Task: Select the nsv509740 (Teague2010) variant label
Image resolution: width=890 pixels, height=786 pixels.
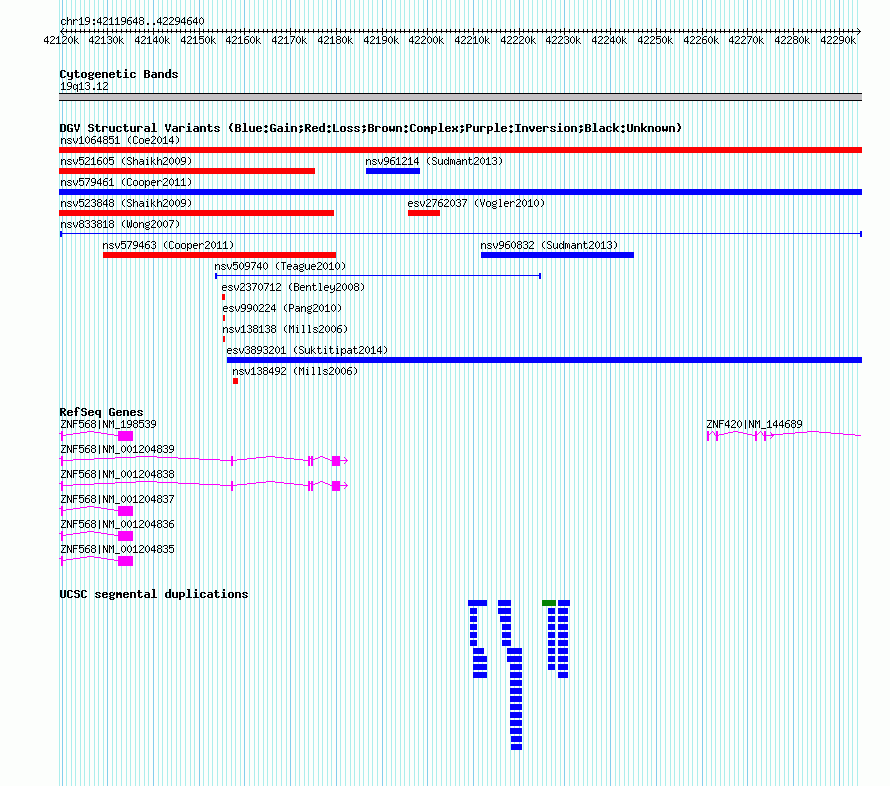Action: pyautogui.click(x=280, y=266)
